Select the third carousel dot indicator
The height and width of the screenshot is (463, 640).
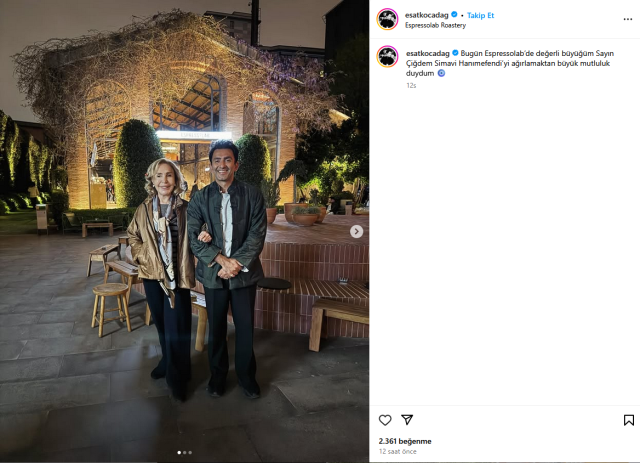click(190, 452)
